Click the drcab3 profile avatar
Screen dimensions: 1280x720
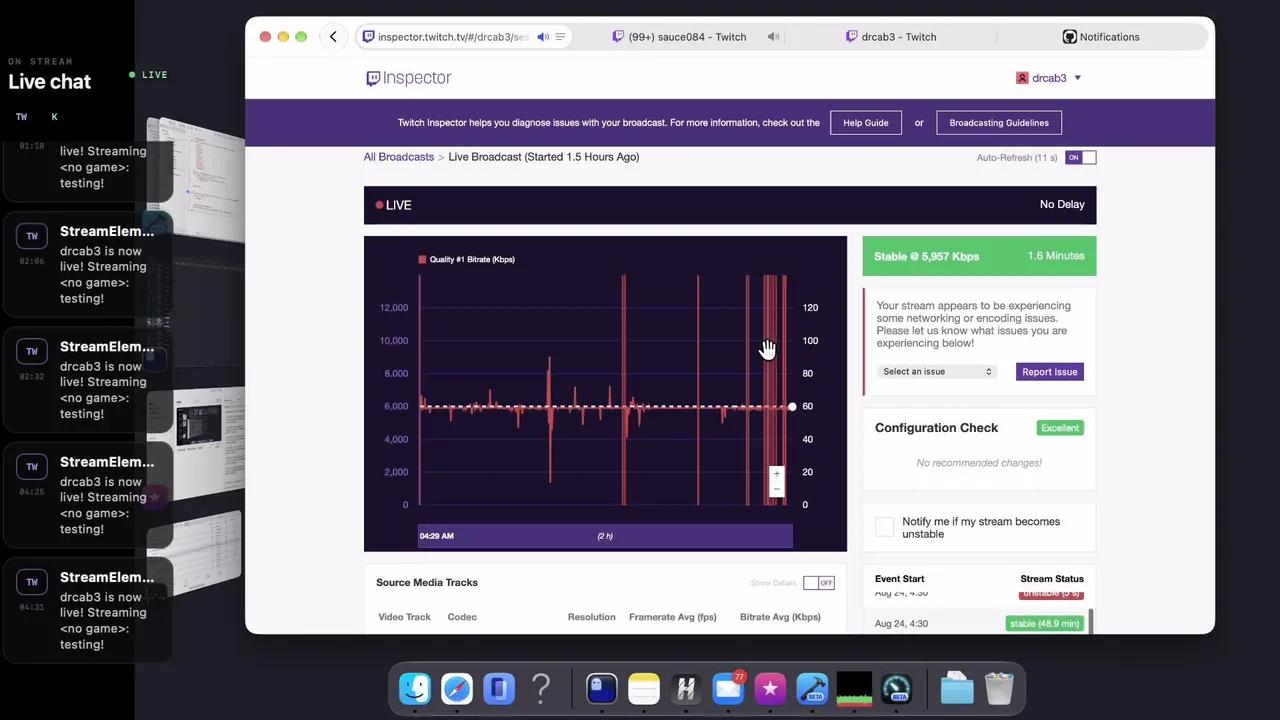(x=1022, y=78)
